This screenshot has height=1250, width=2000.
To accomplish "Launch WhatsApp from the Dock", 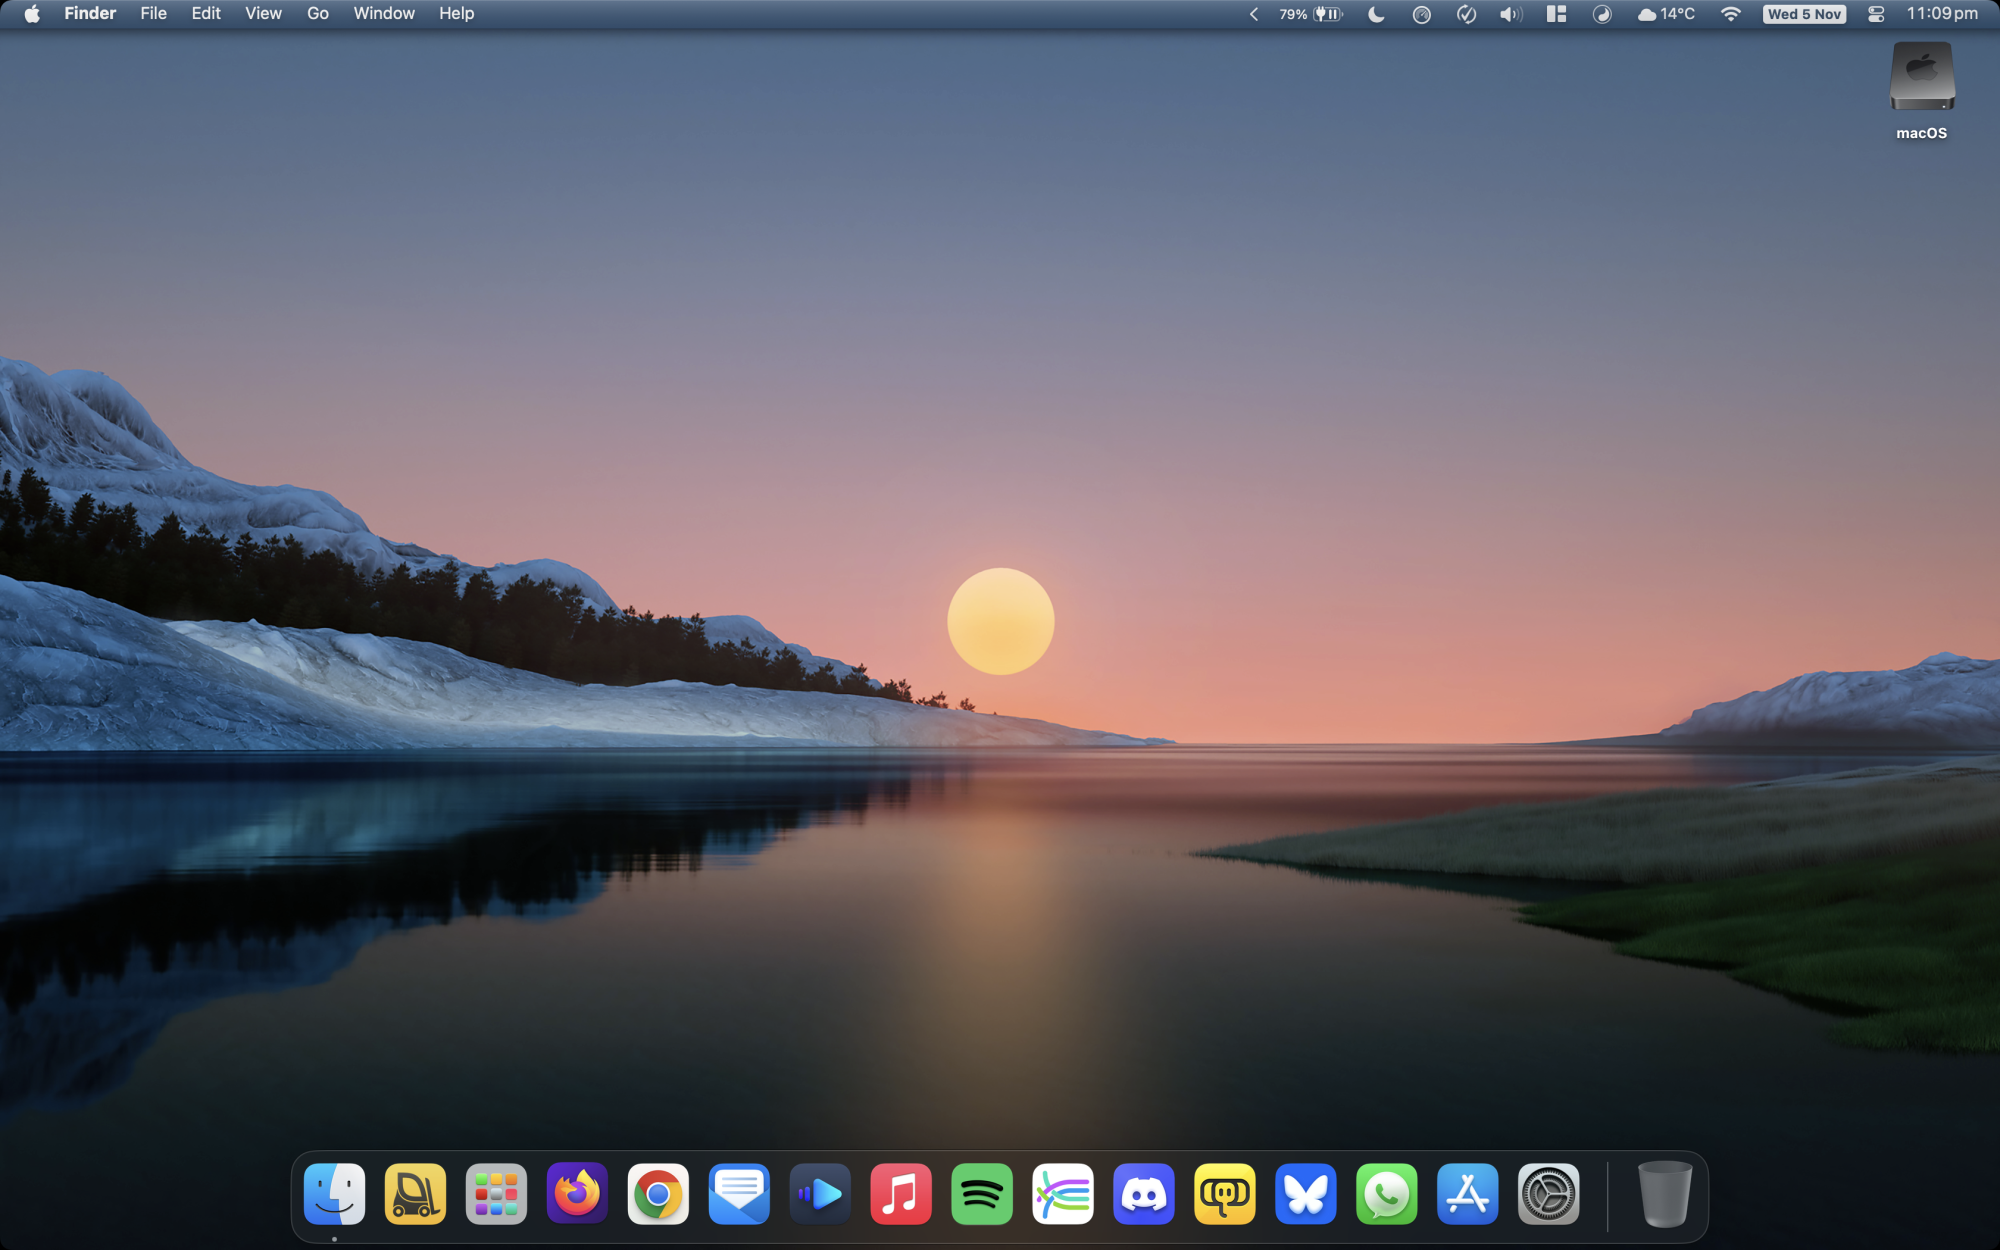I will 1387,1193.
